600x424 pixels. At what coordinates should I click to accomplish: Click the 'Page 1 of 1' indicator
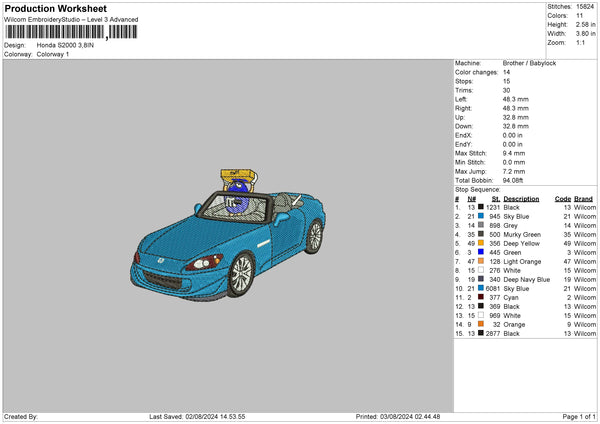point(579,417)
